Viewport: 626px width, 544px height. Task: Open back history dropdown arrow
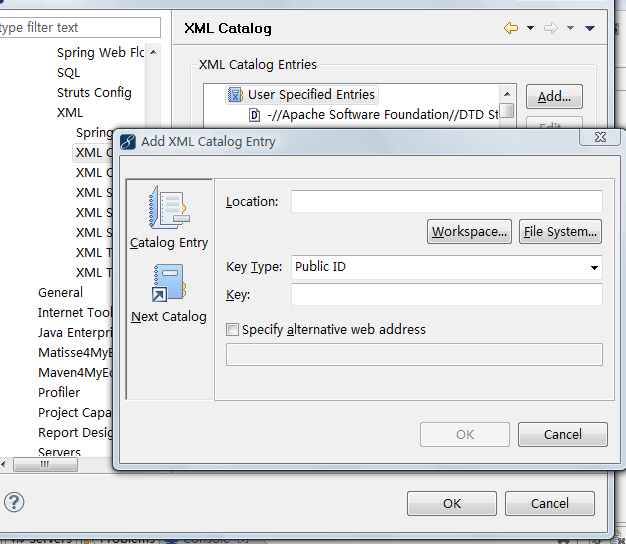(x=530, y=28)
